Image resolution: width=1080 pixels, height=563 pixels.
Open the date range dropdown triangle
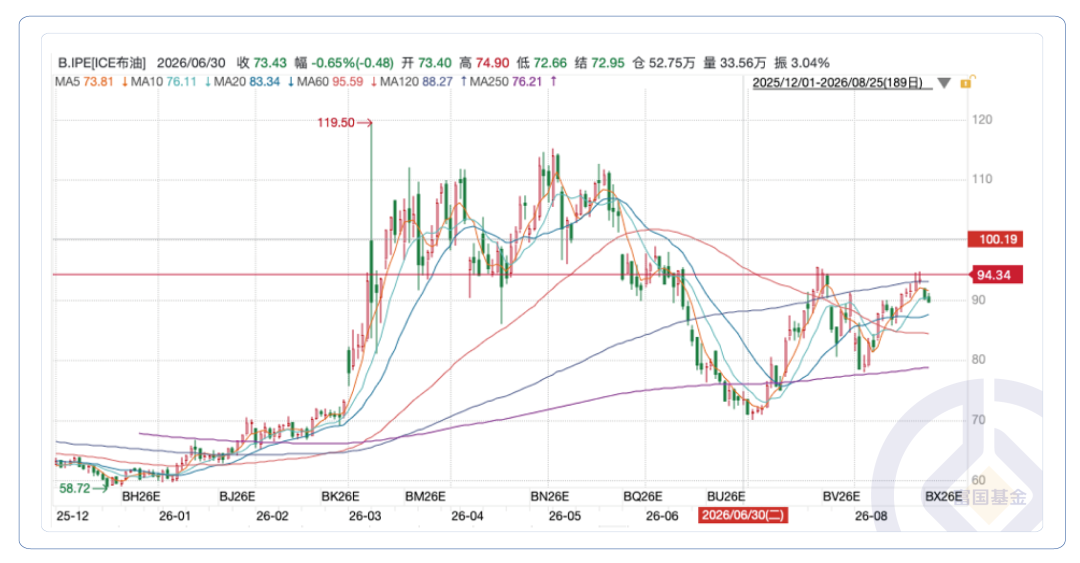(x=944, y=83)
